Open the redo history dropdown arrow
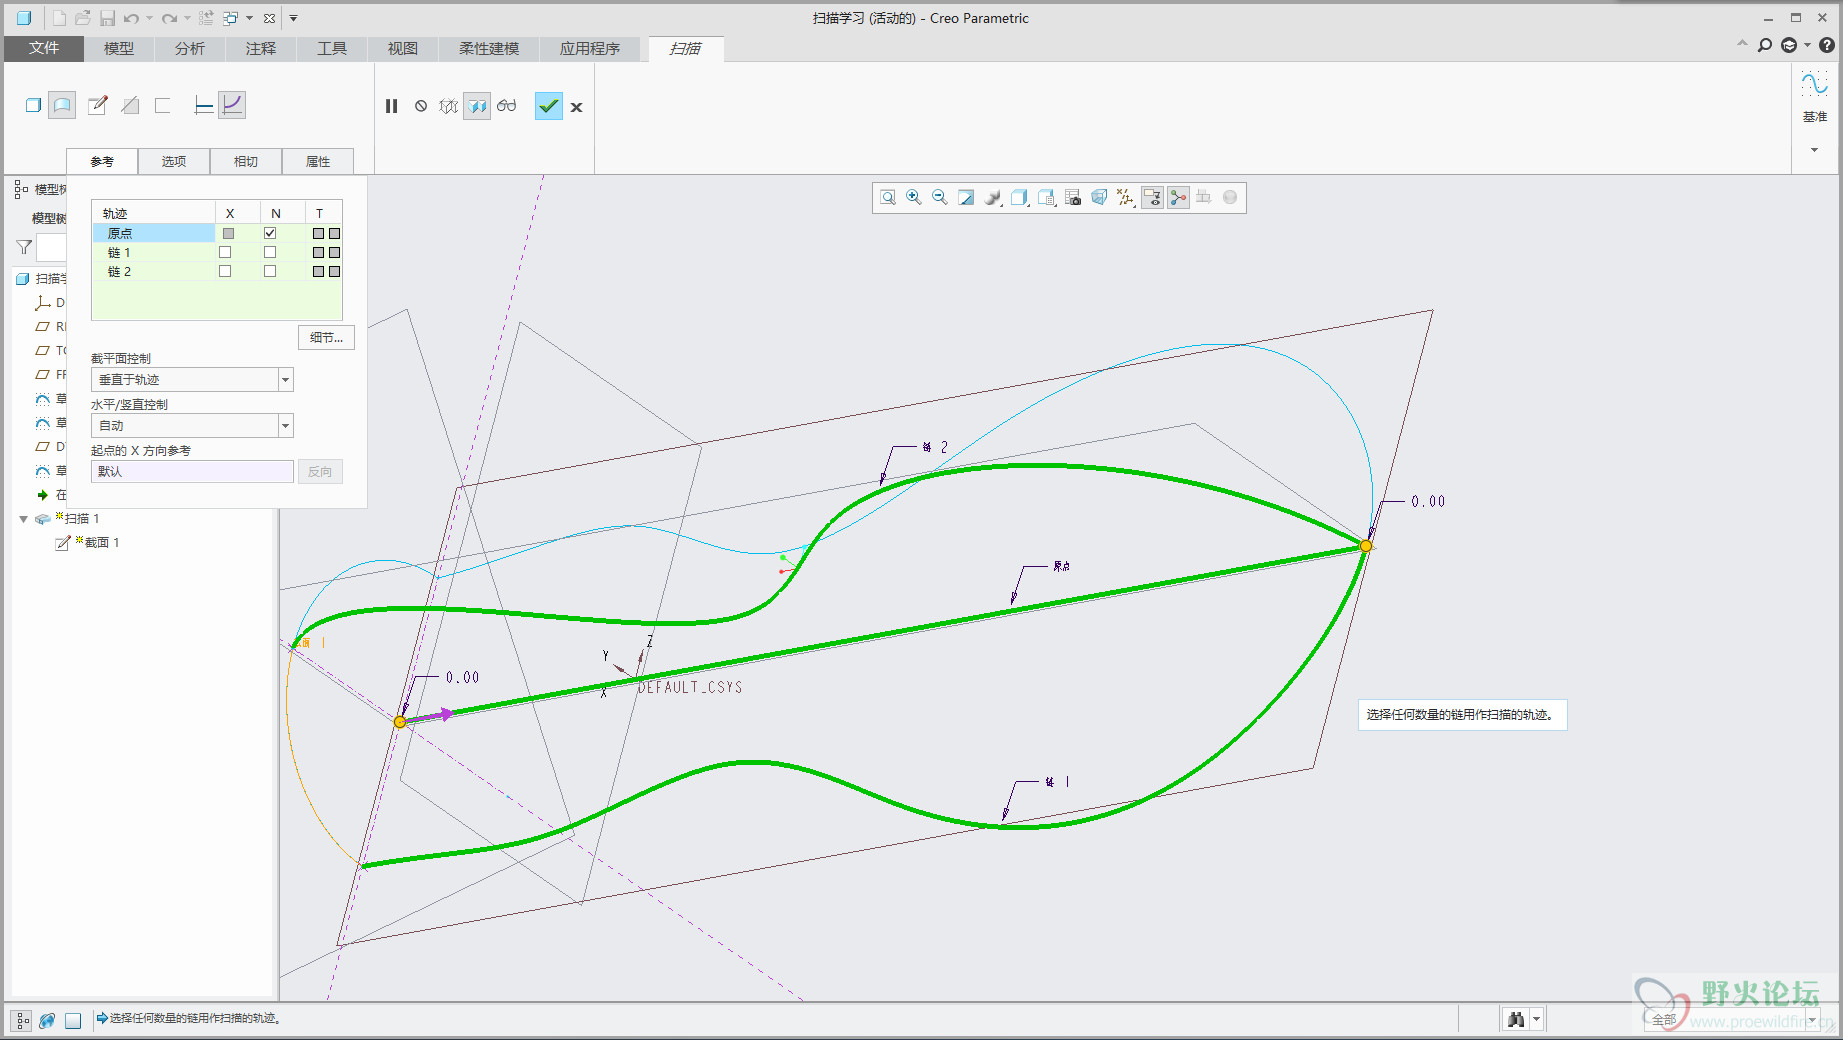This screenshot has width=1843, height=1040. pyautogui.click(x=187, y=18)
